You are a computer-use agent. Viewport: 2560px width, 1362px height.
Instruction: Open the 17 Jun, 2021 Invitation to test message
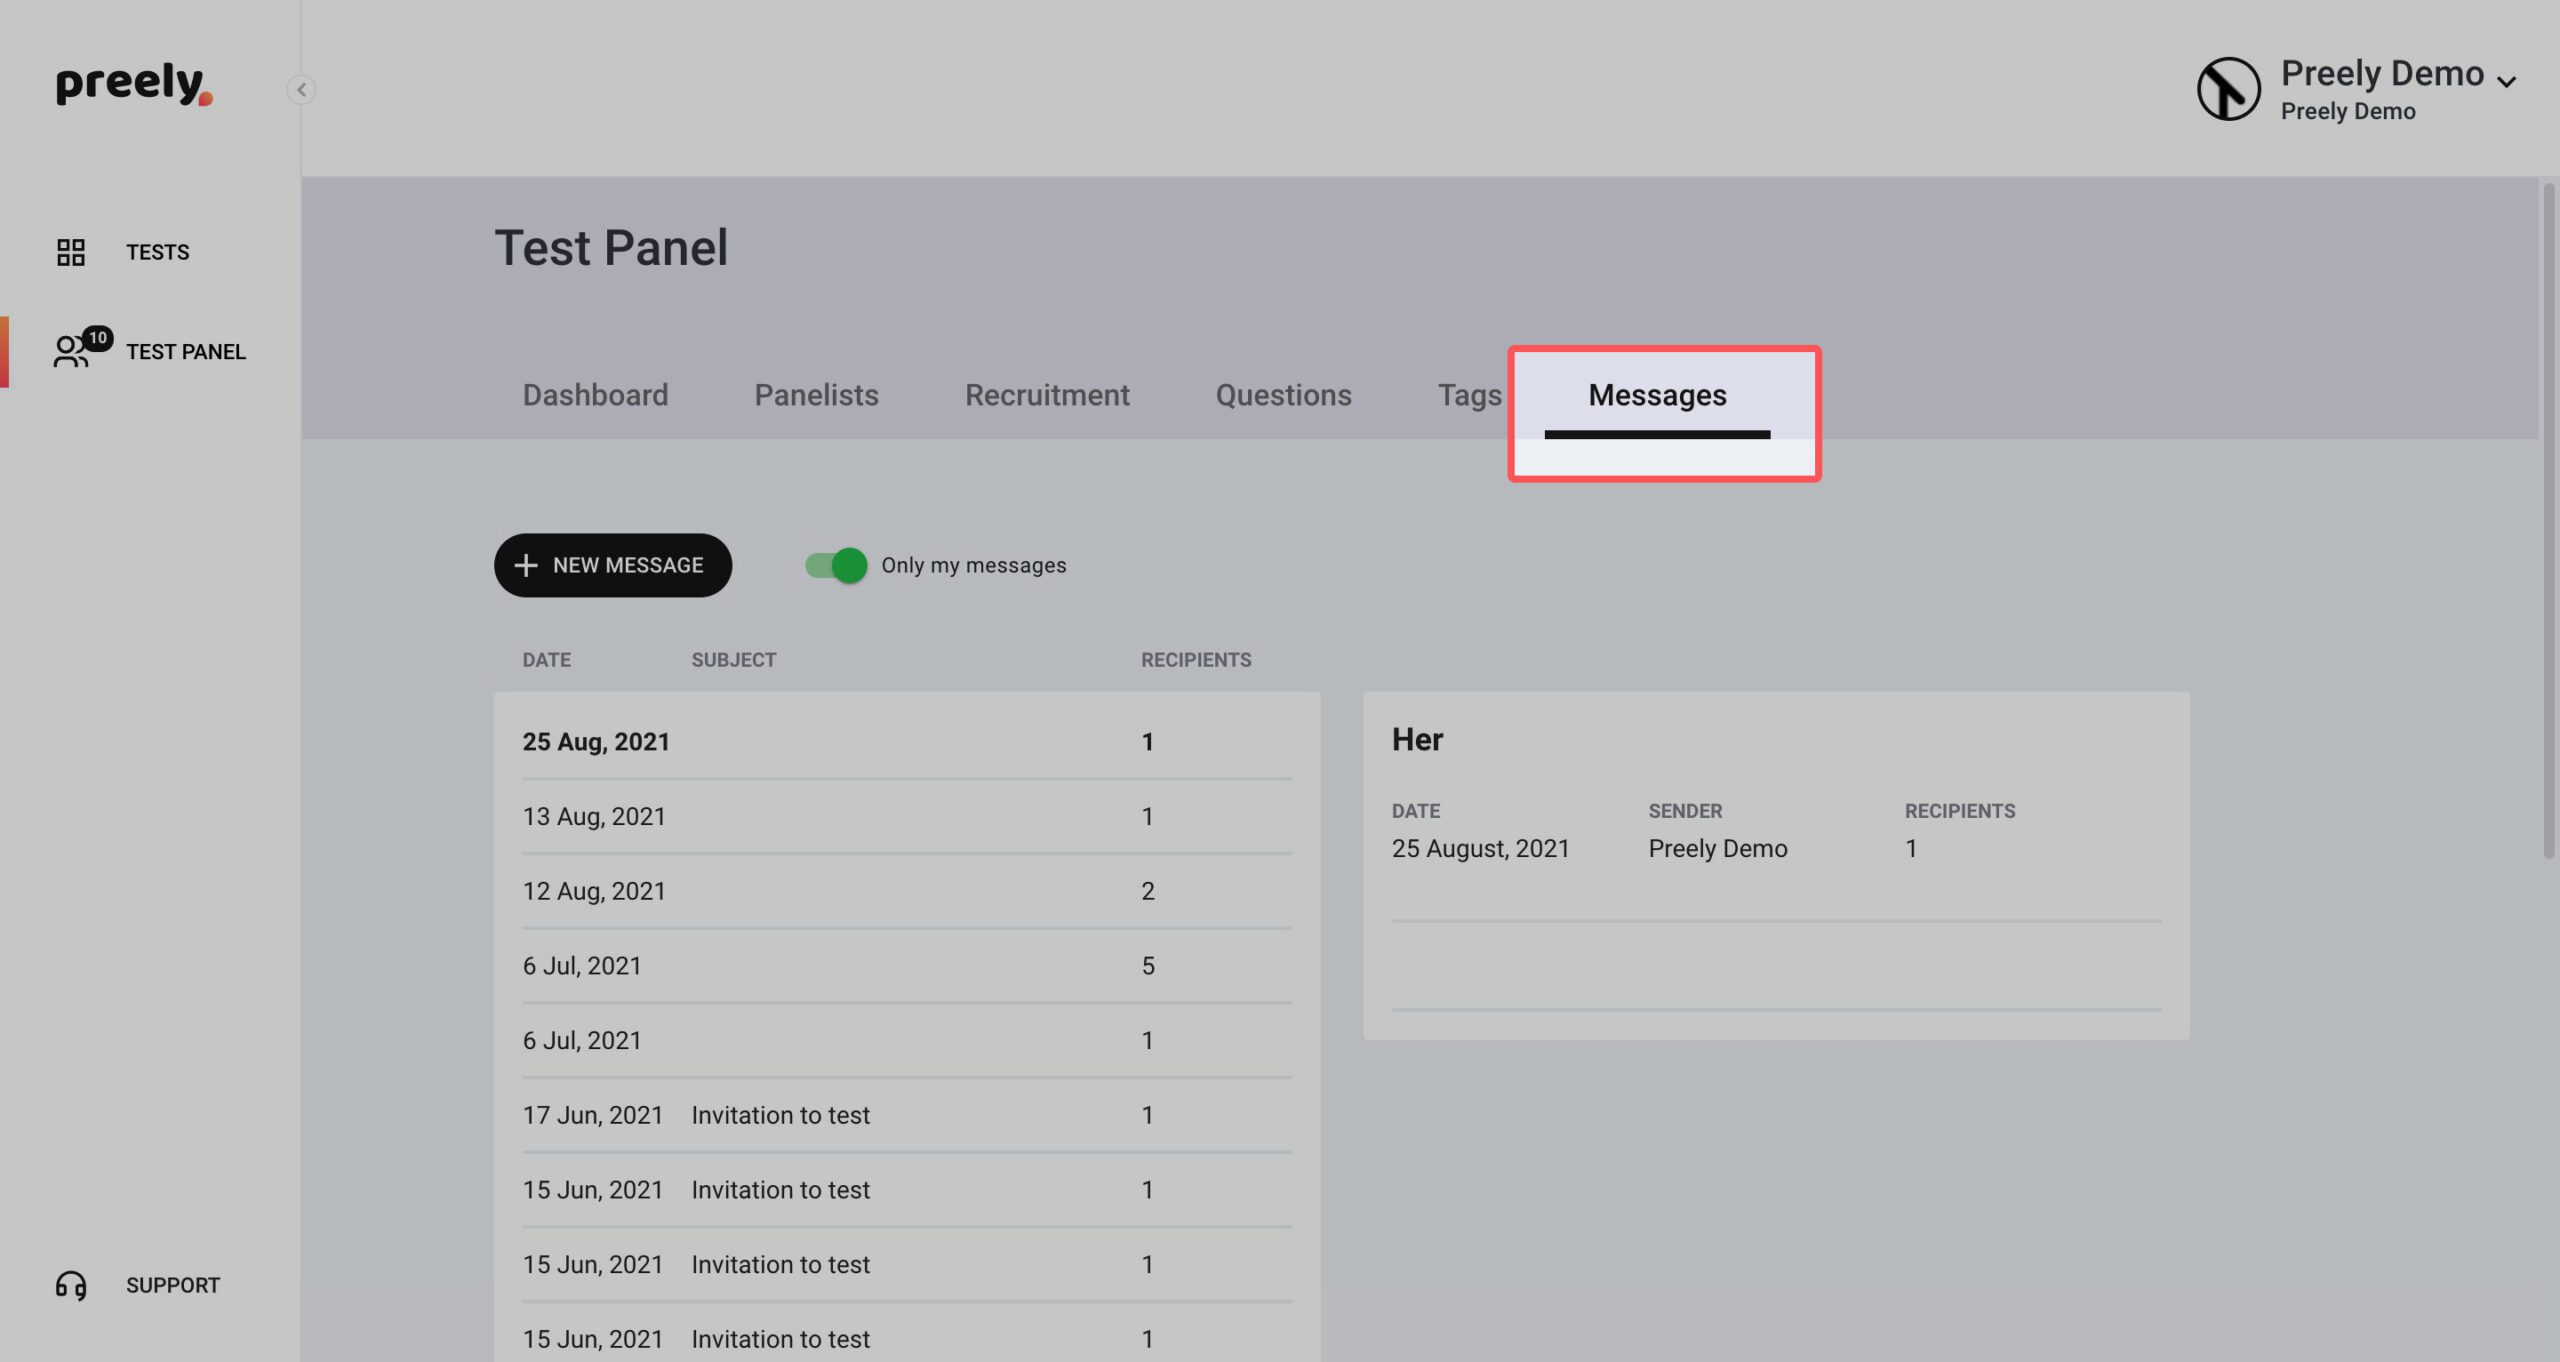(x=907, y=1115)
